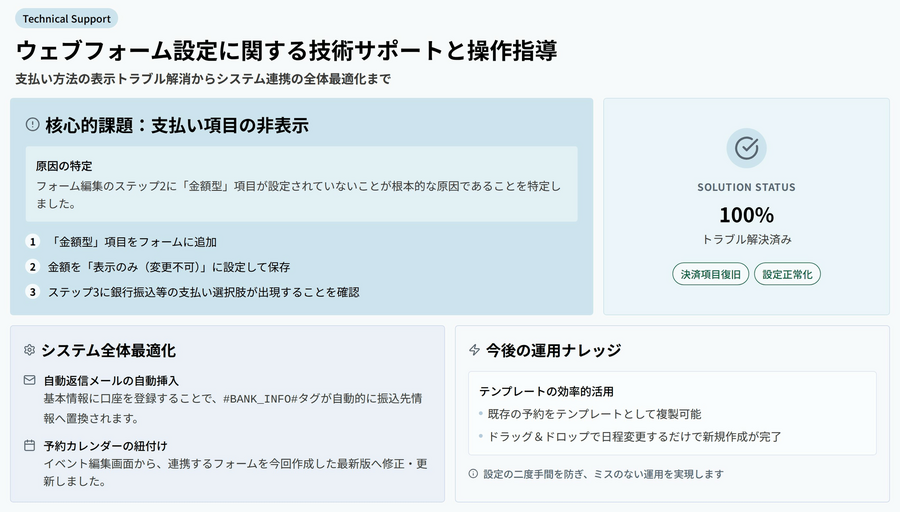Click the info icon beside 設定の二度手間 note
The width and height of the screenshot is (900, 512).
pos(474,474)
